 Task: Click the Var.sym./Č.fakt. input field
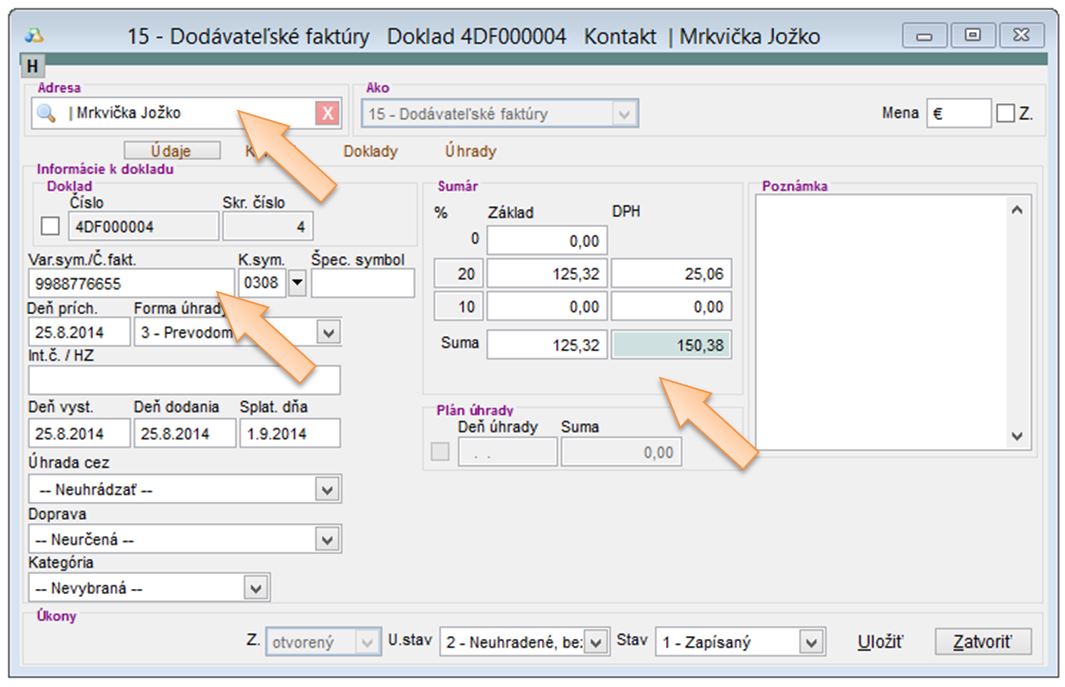click(x=130, y=284)
